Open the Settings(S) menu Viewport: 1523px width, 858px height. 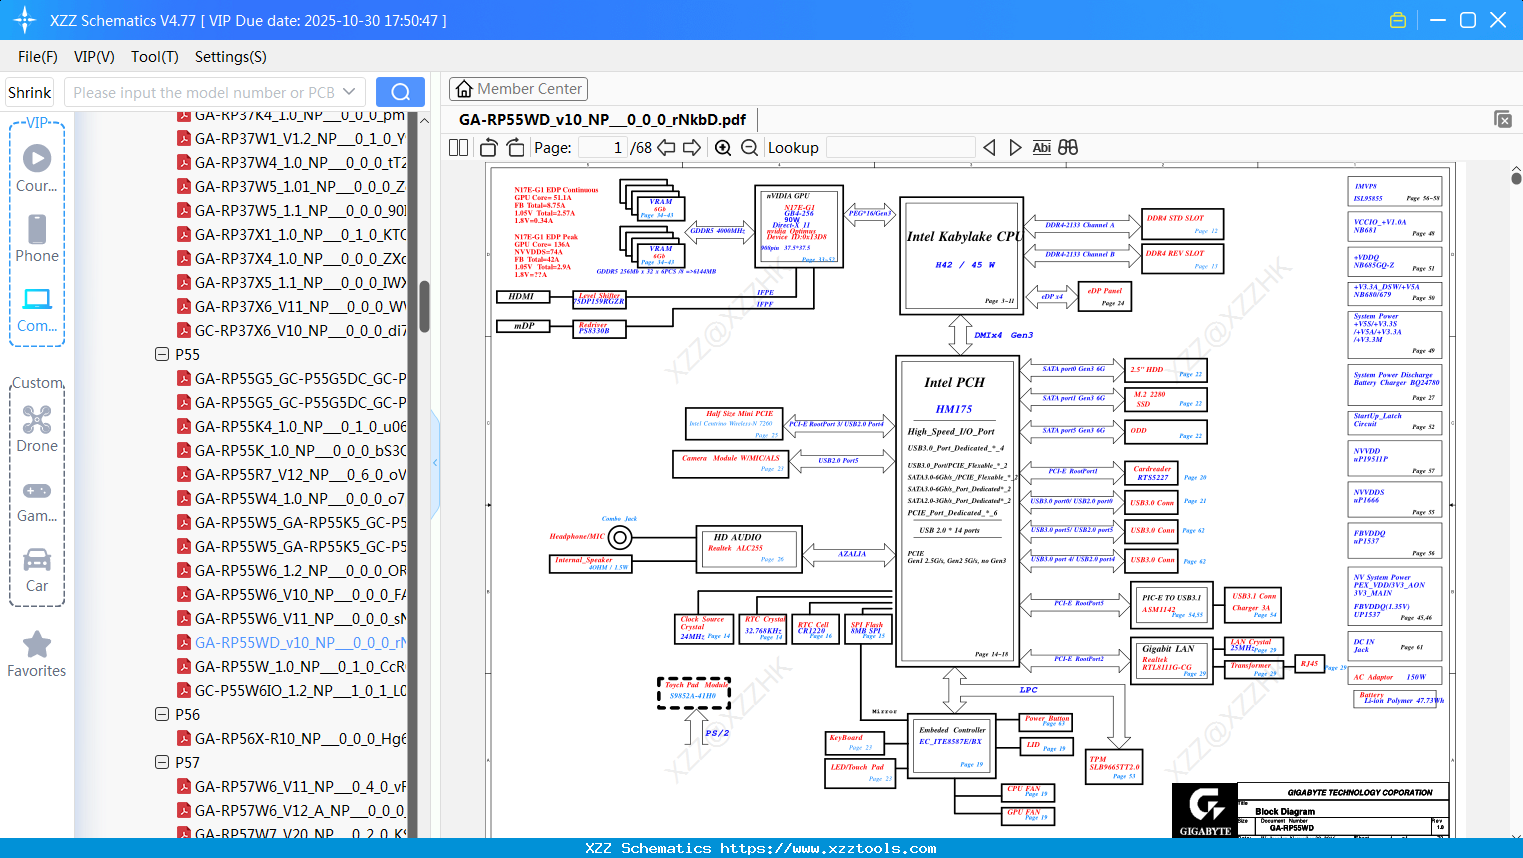coord(231,57)
